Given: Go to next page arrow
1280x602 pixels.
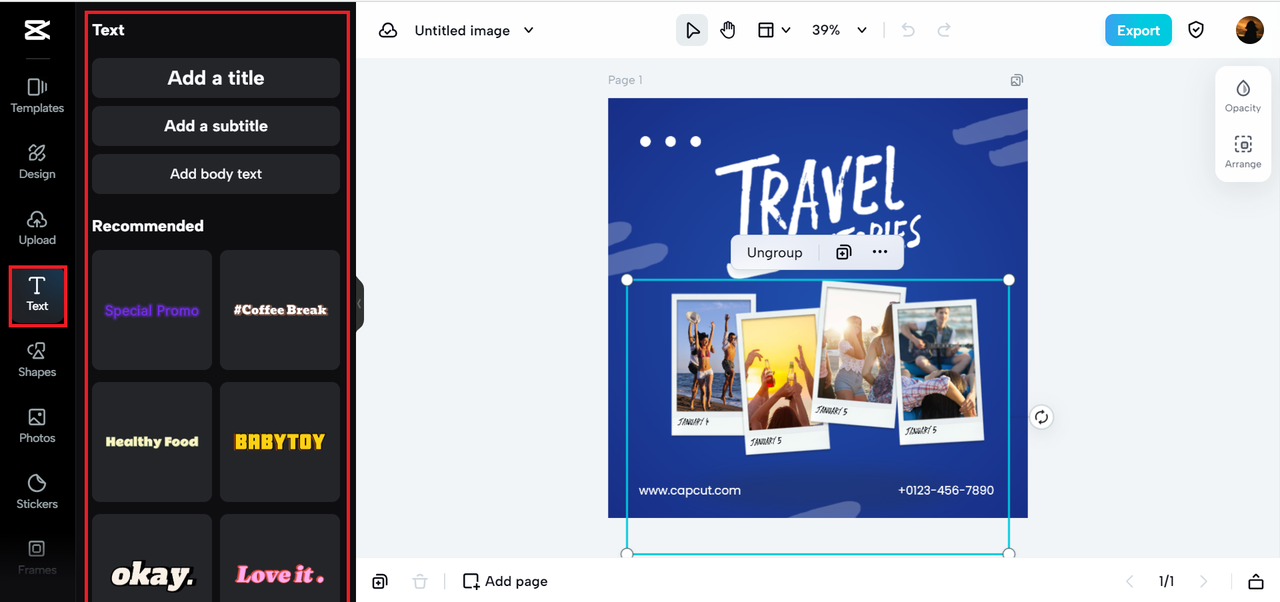Looking at the screenshot, I should [x=1204, y=581].
